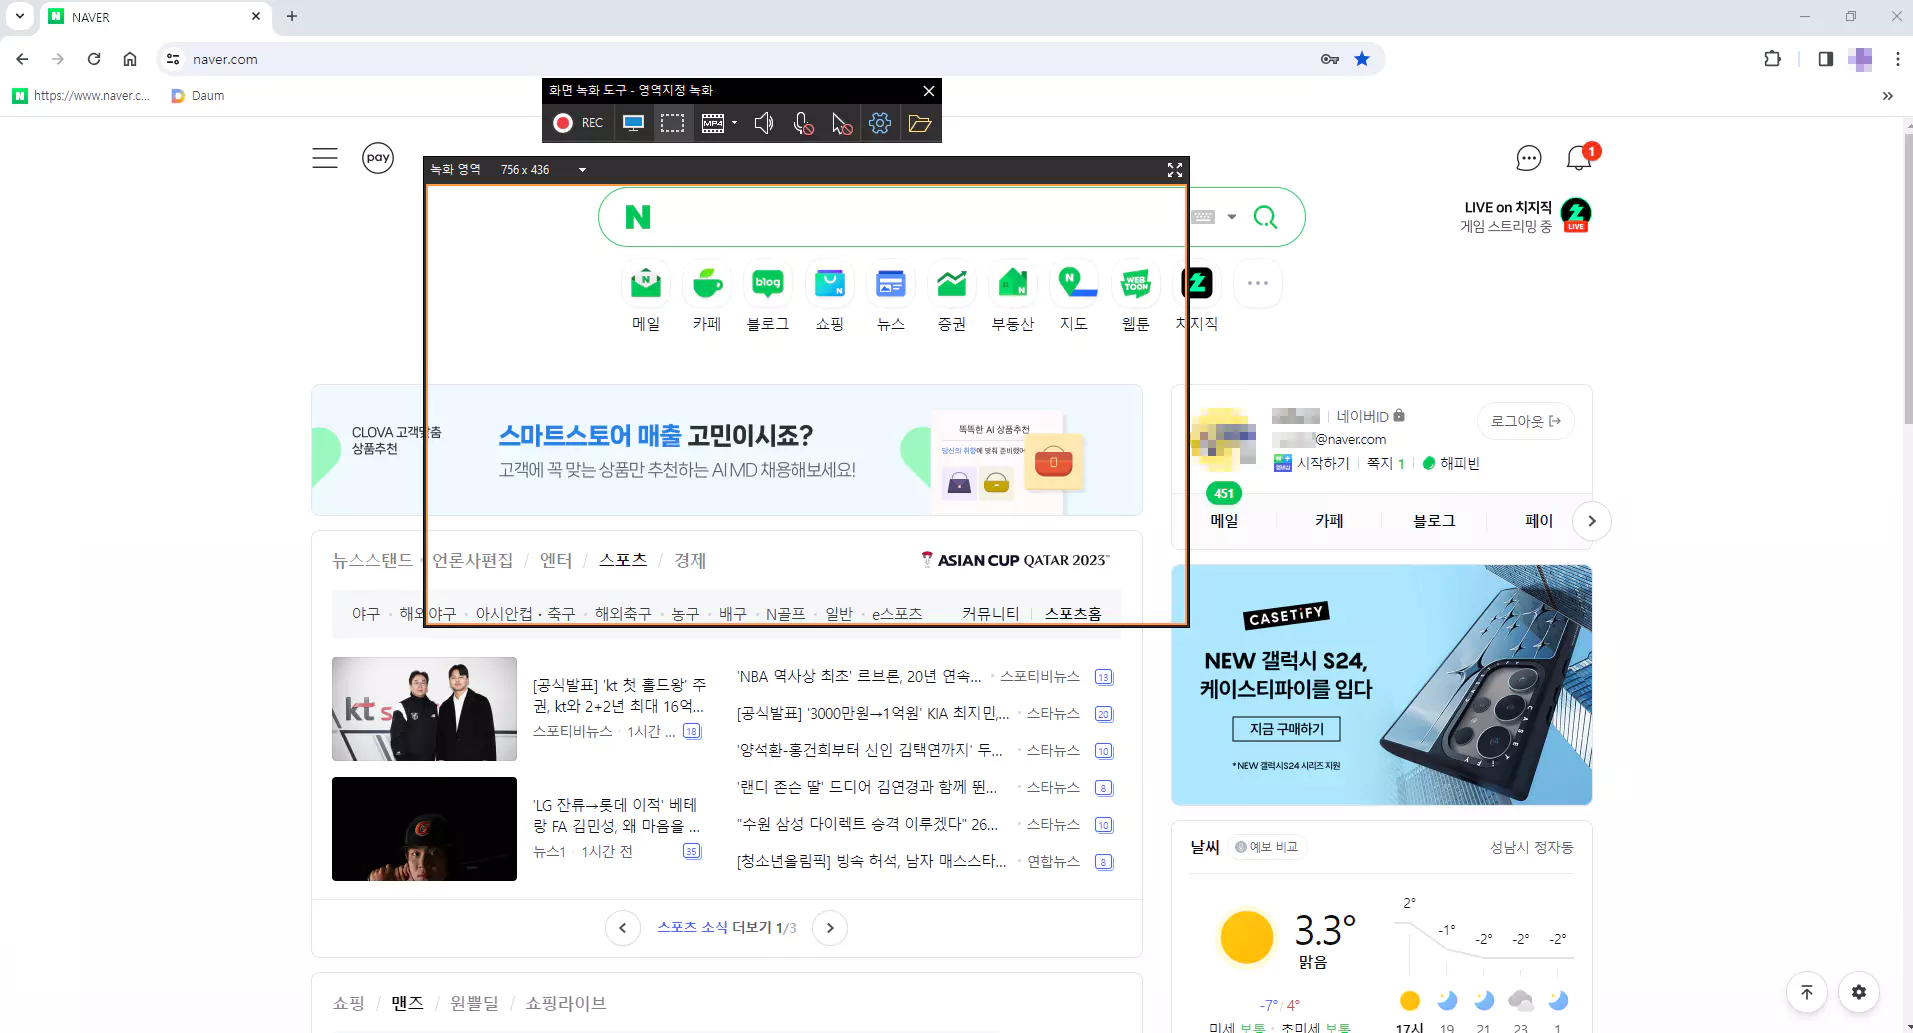The height and width of the screenshot is (1033, 1913).
Task: Open kt home run king article thumbnail
Action: pos(424,709)
